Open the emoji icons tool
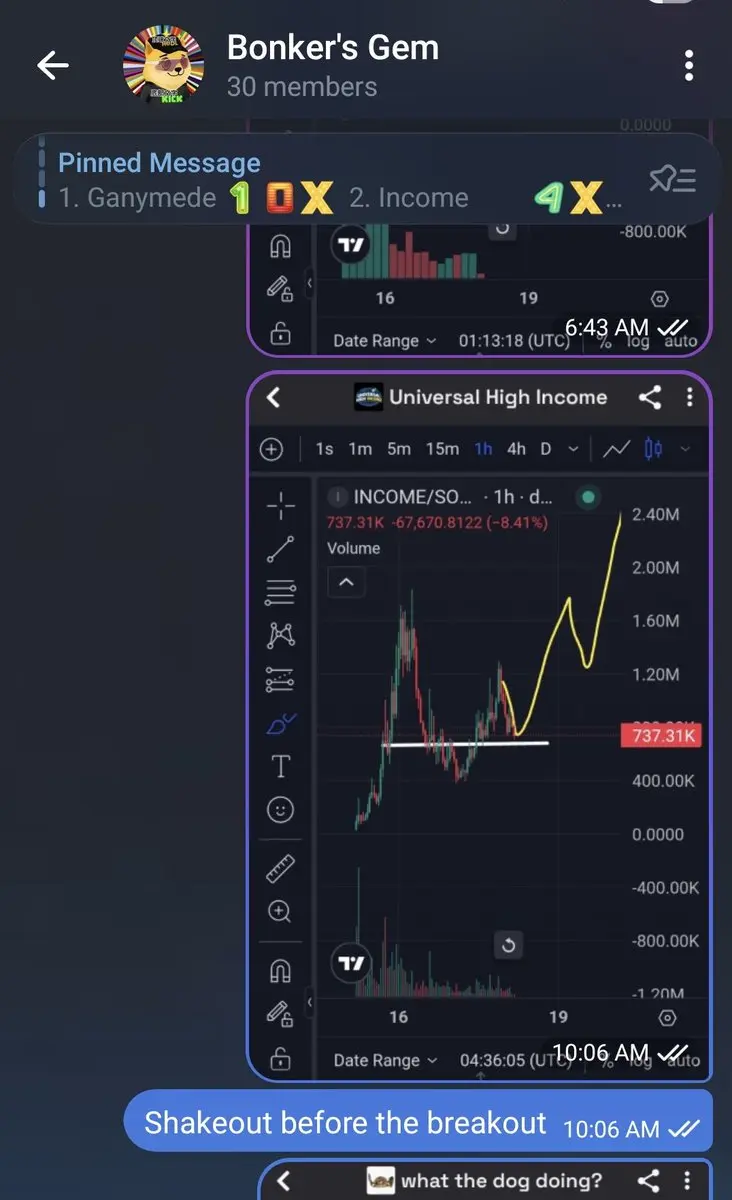732x1200 pixels. (281, 810)
